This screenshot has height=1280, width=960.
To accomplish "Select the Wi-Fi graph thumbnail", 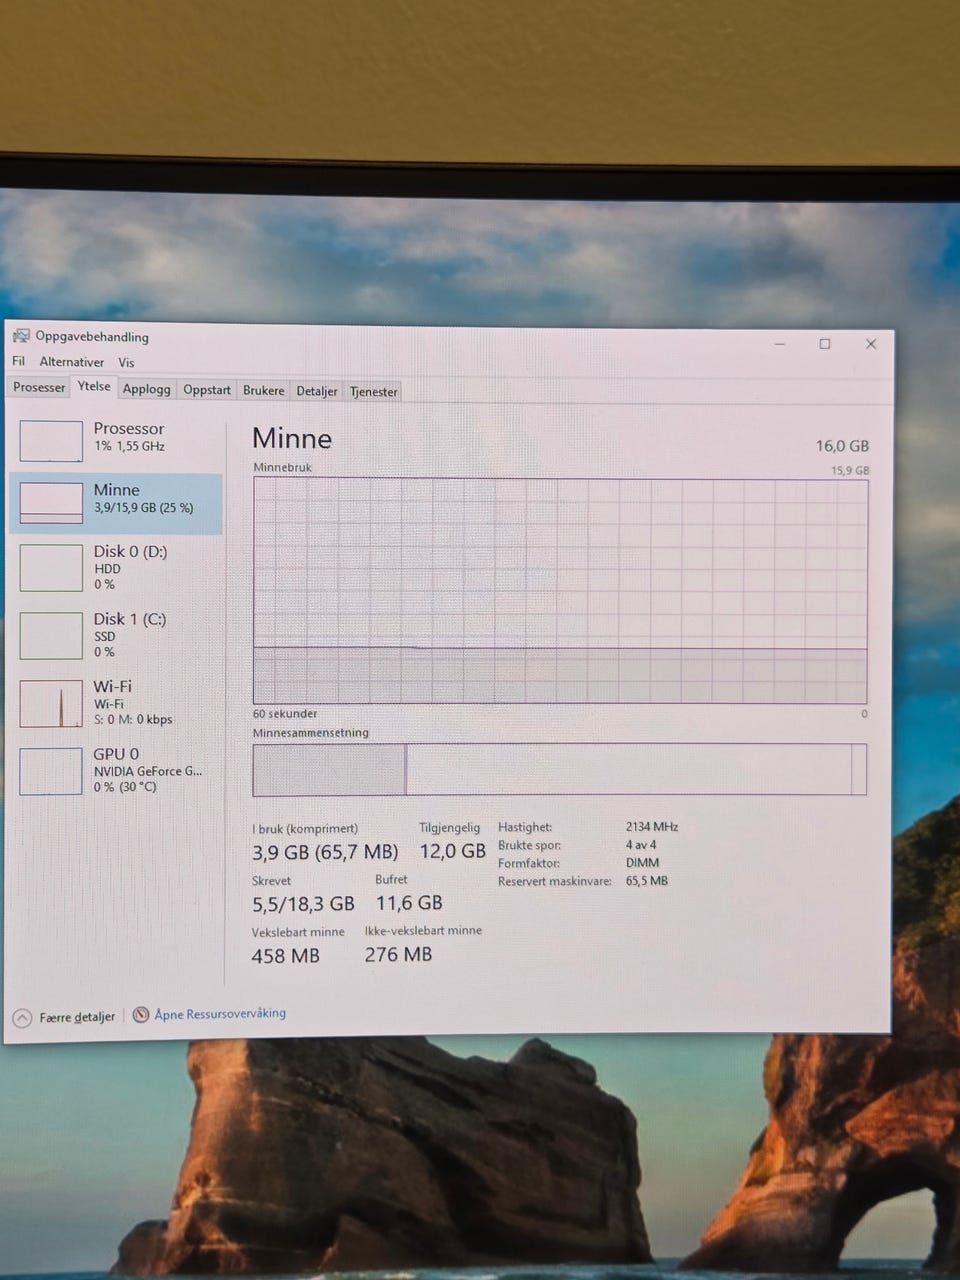I will (x=51, y=704).
